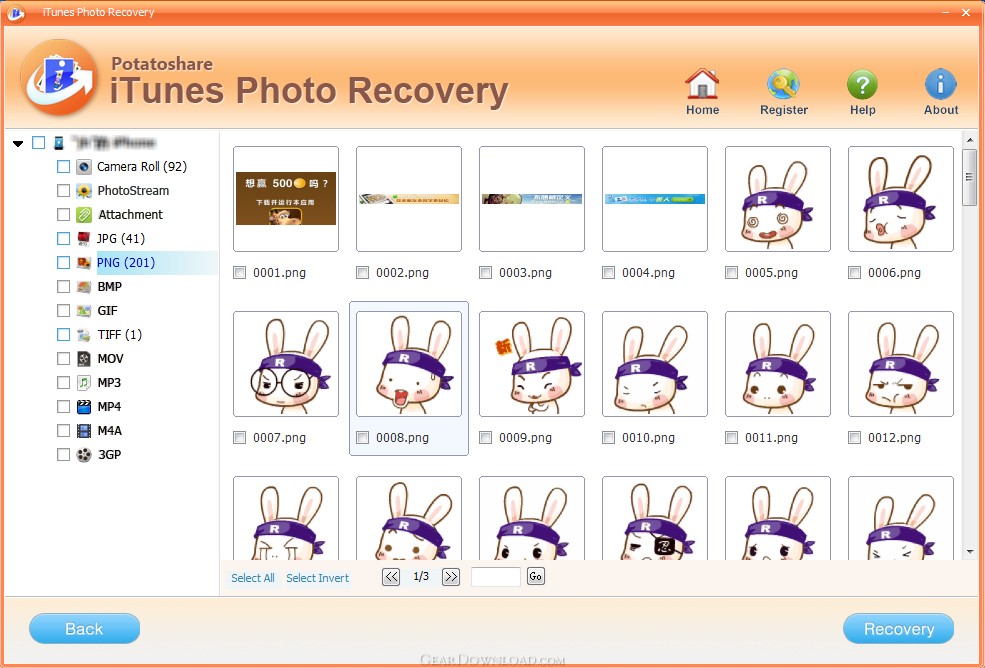Select the 0009.png thumbnail
Image resolution: width=985 pixels, height=668 pixels.
pos(531,364)
